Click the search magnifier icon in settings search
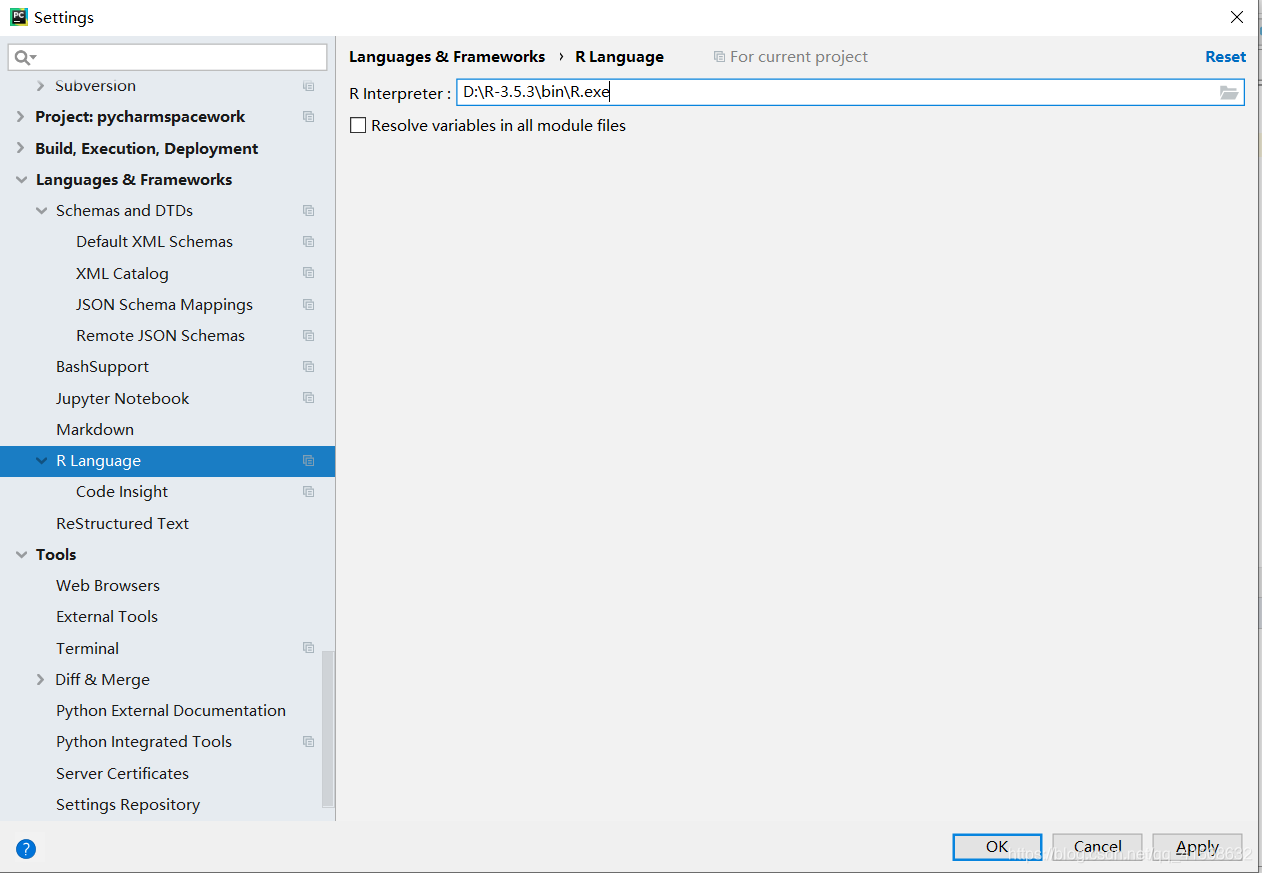 point(24,57)
